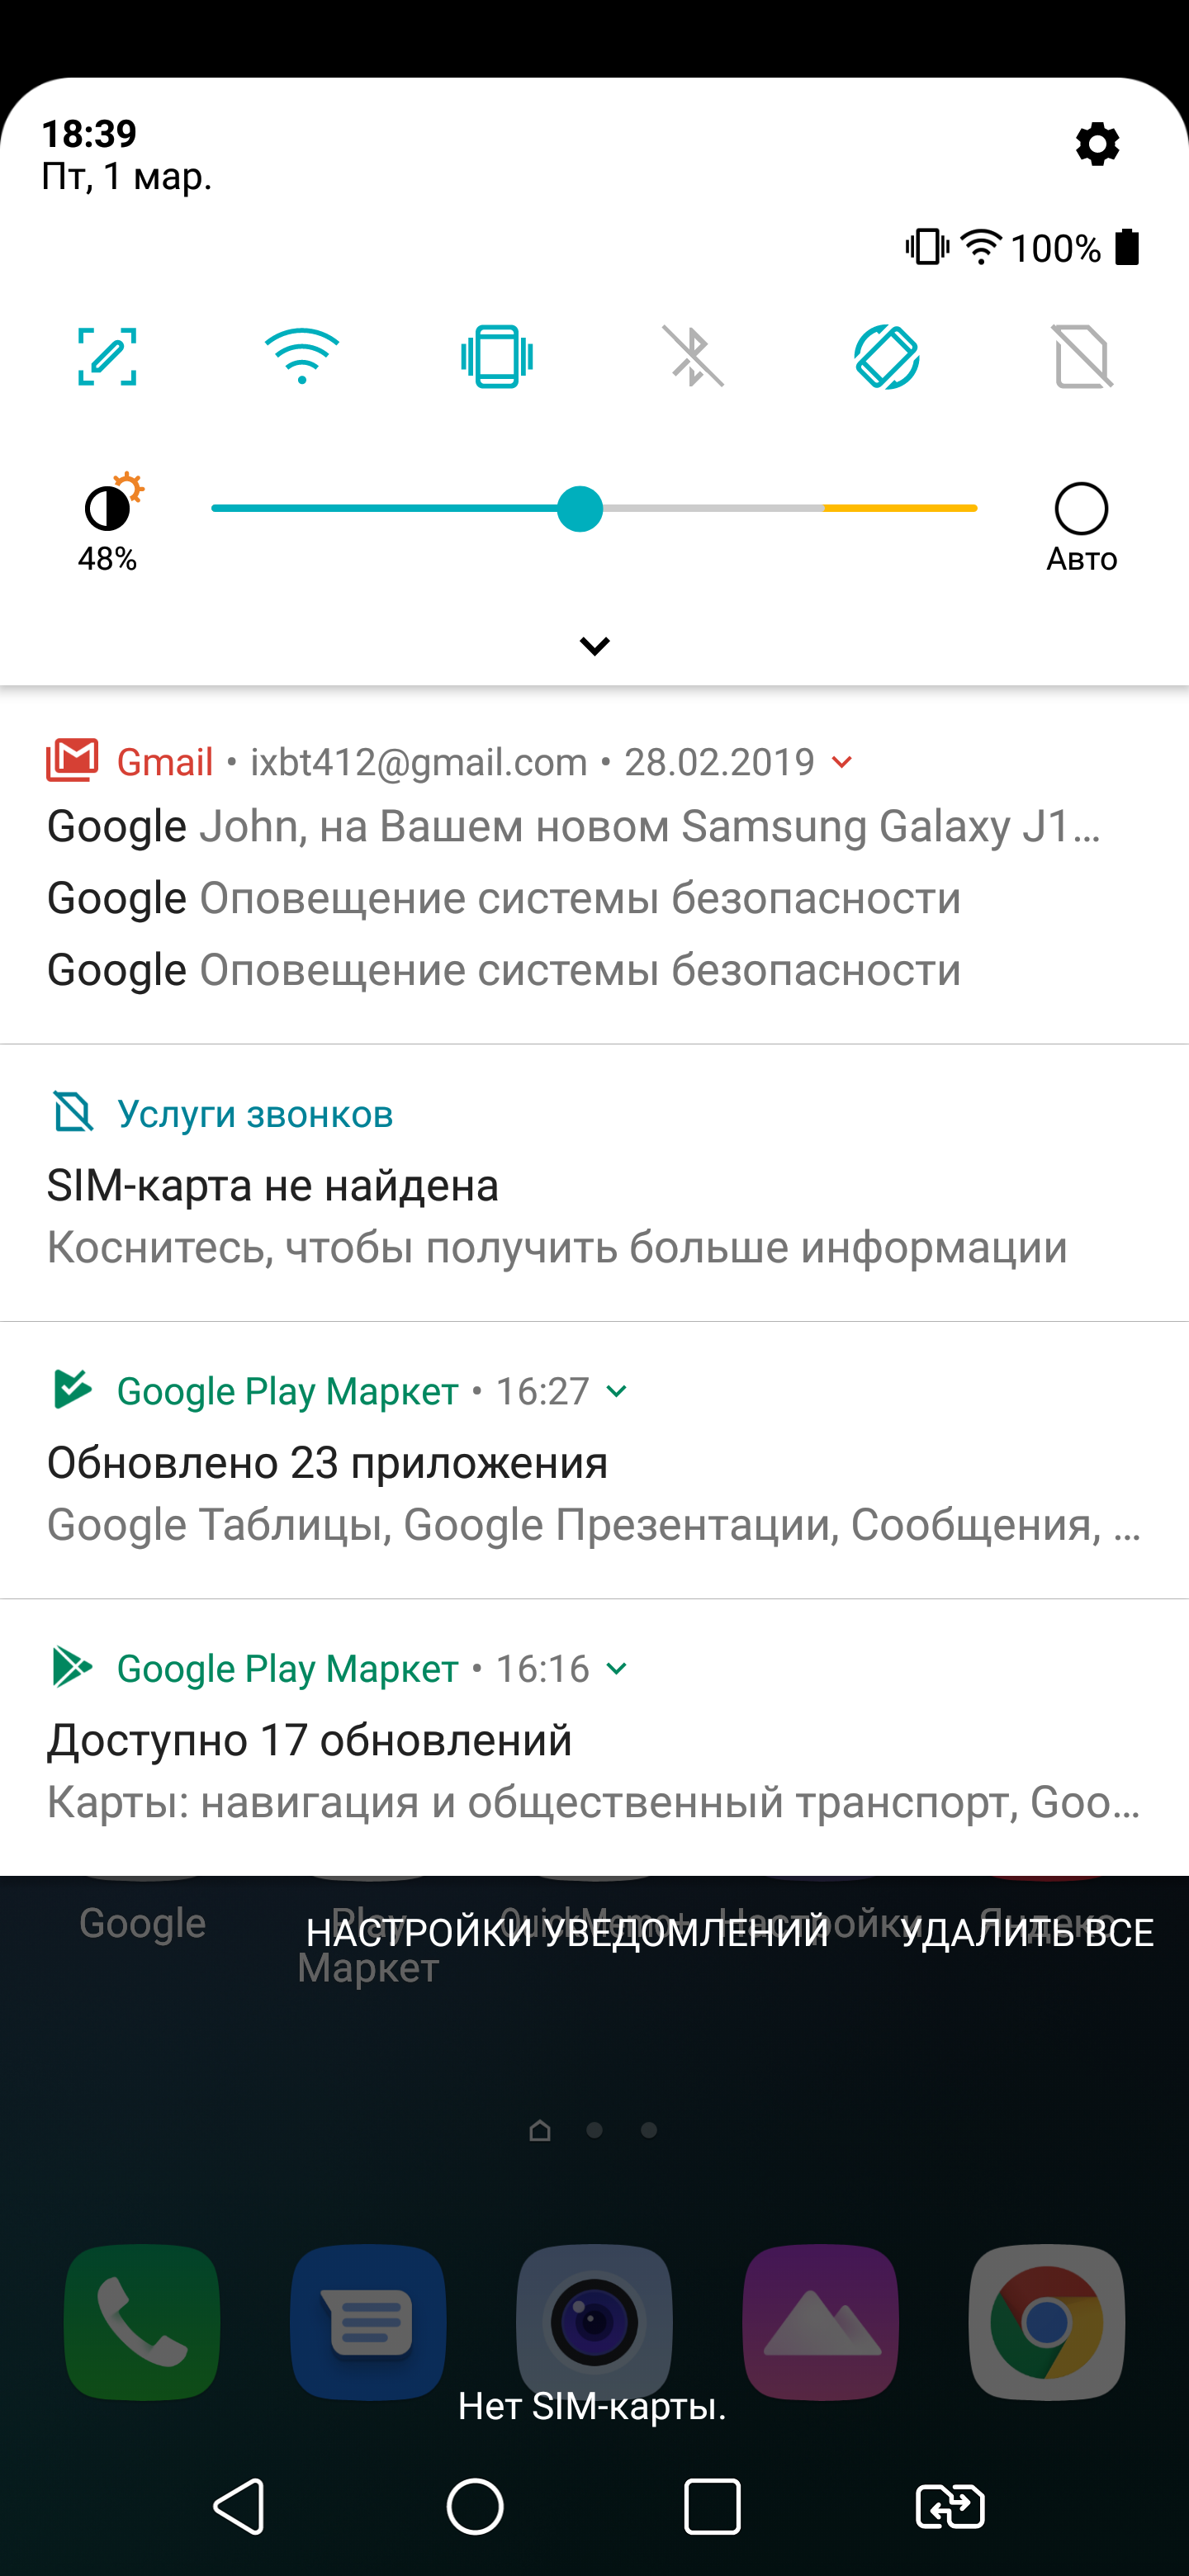Toggle vibration sound mode tile
Image resolution: width=1189 pixels, height=2576 pixels.
pyautogui.click(x=497, y=357)
